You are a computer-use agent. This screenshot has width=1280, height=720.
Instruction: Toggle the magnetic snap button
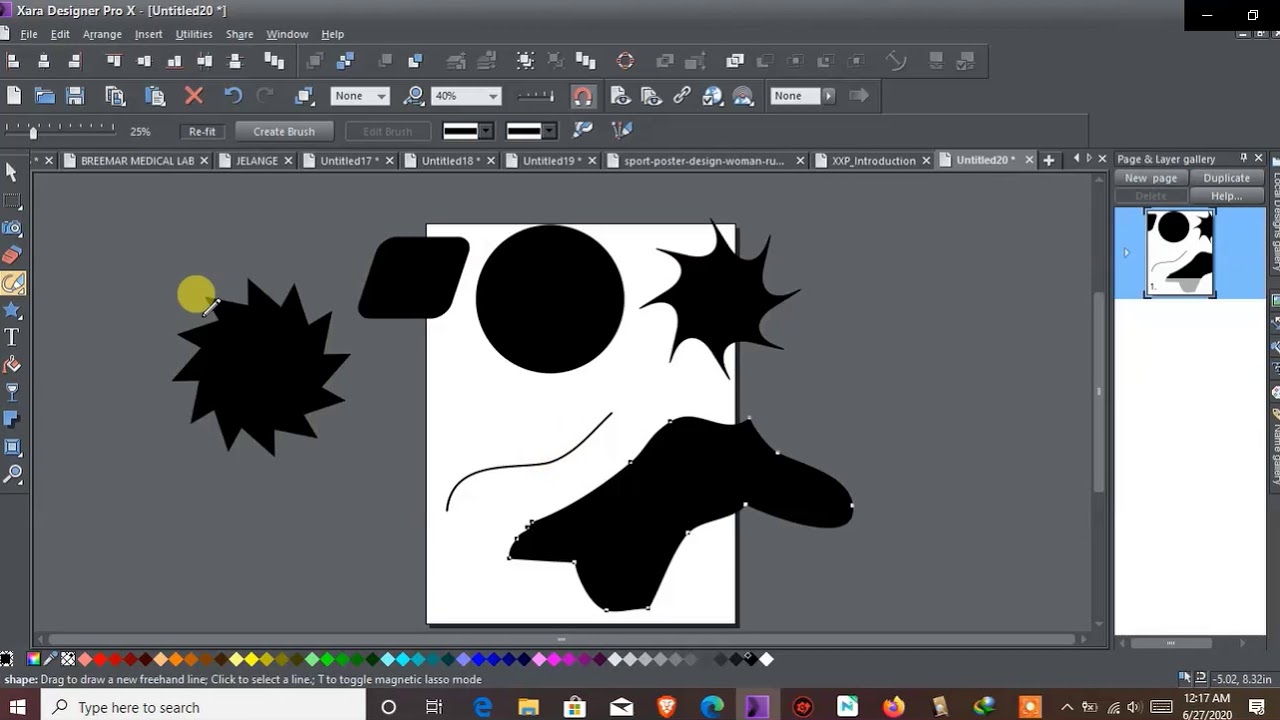[x=582, y=96]
